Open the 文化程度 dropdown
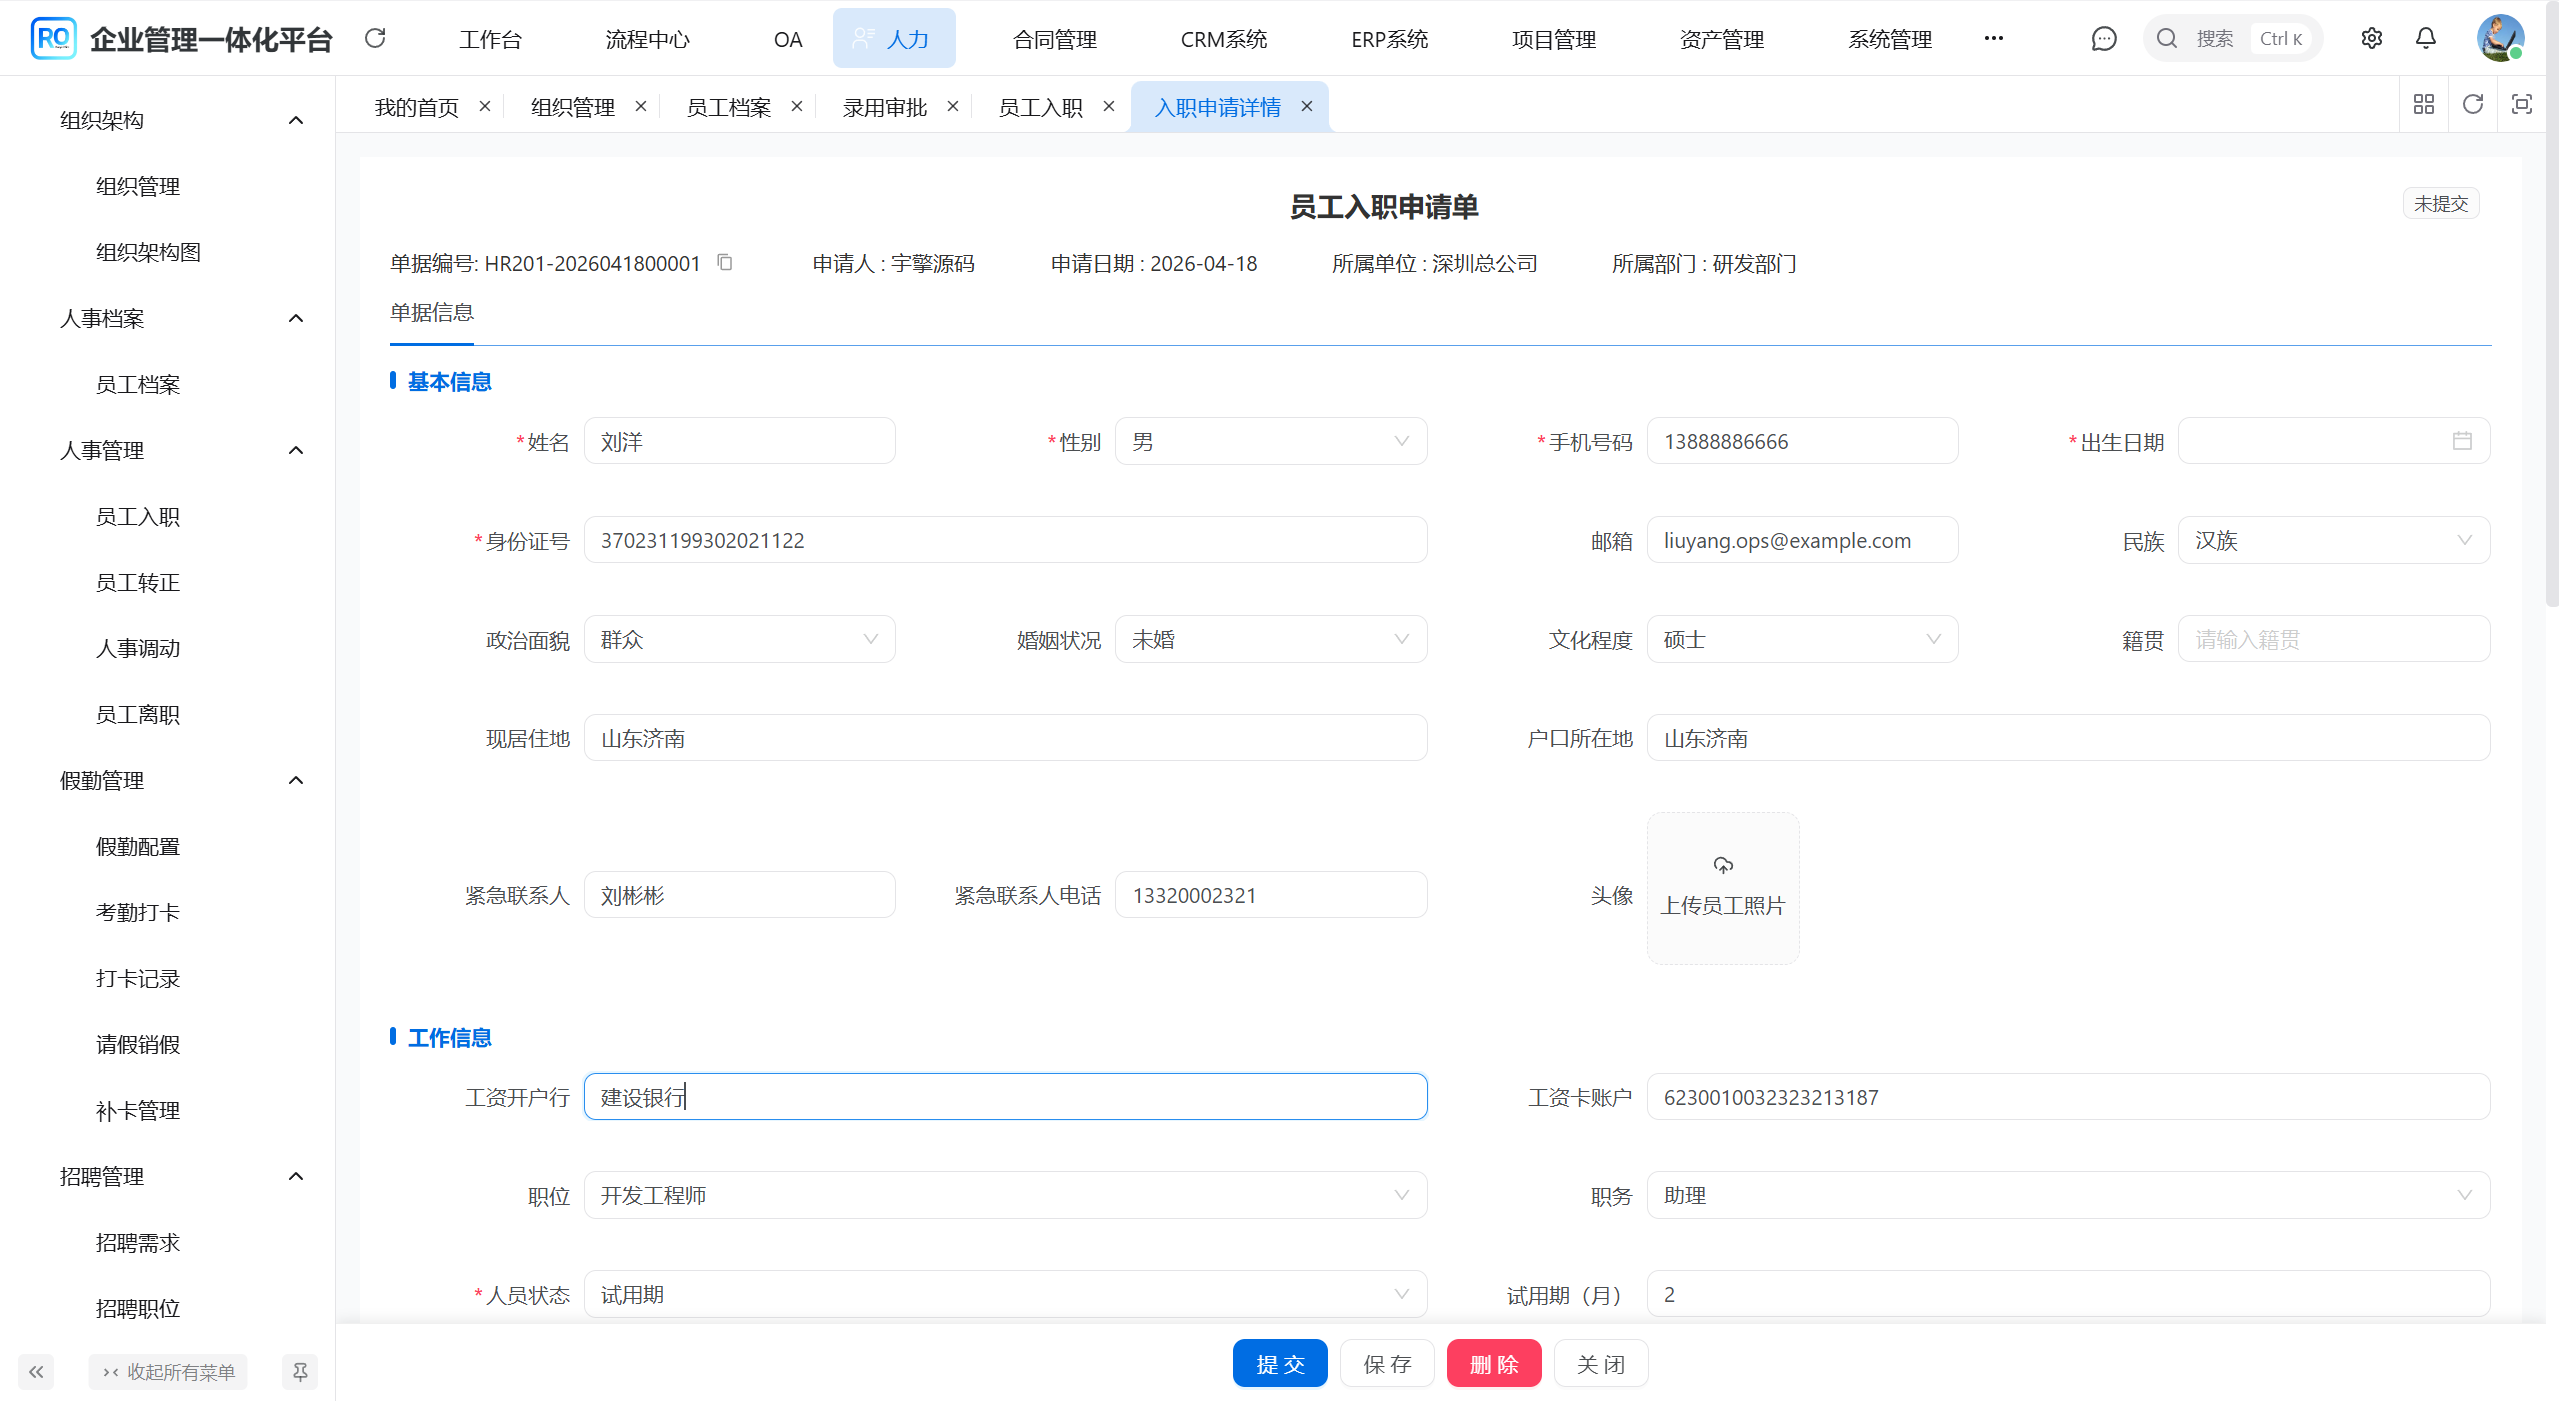The height and width of the screenshot is (1401, 2559). 1801,640
